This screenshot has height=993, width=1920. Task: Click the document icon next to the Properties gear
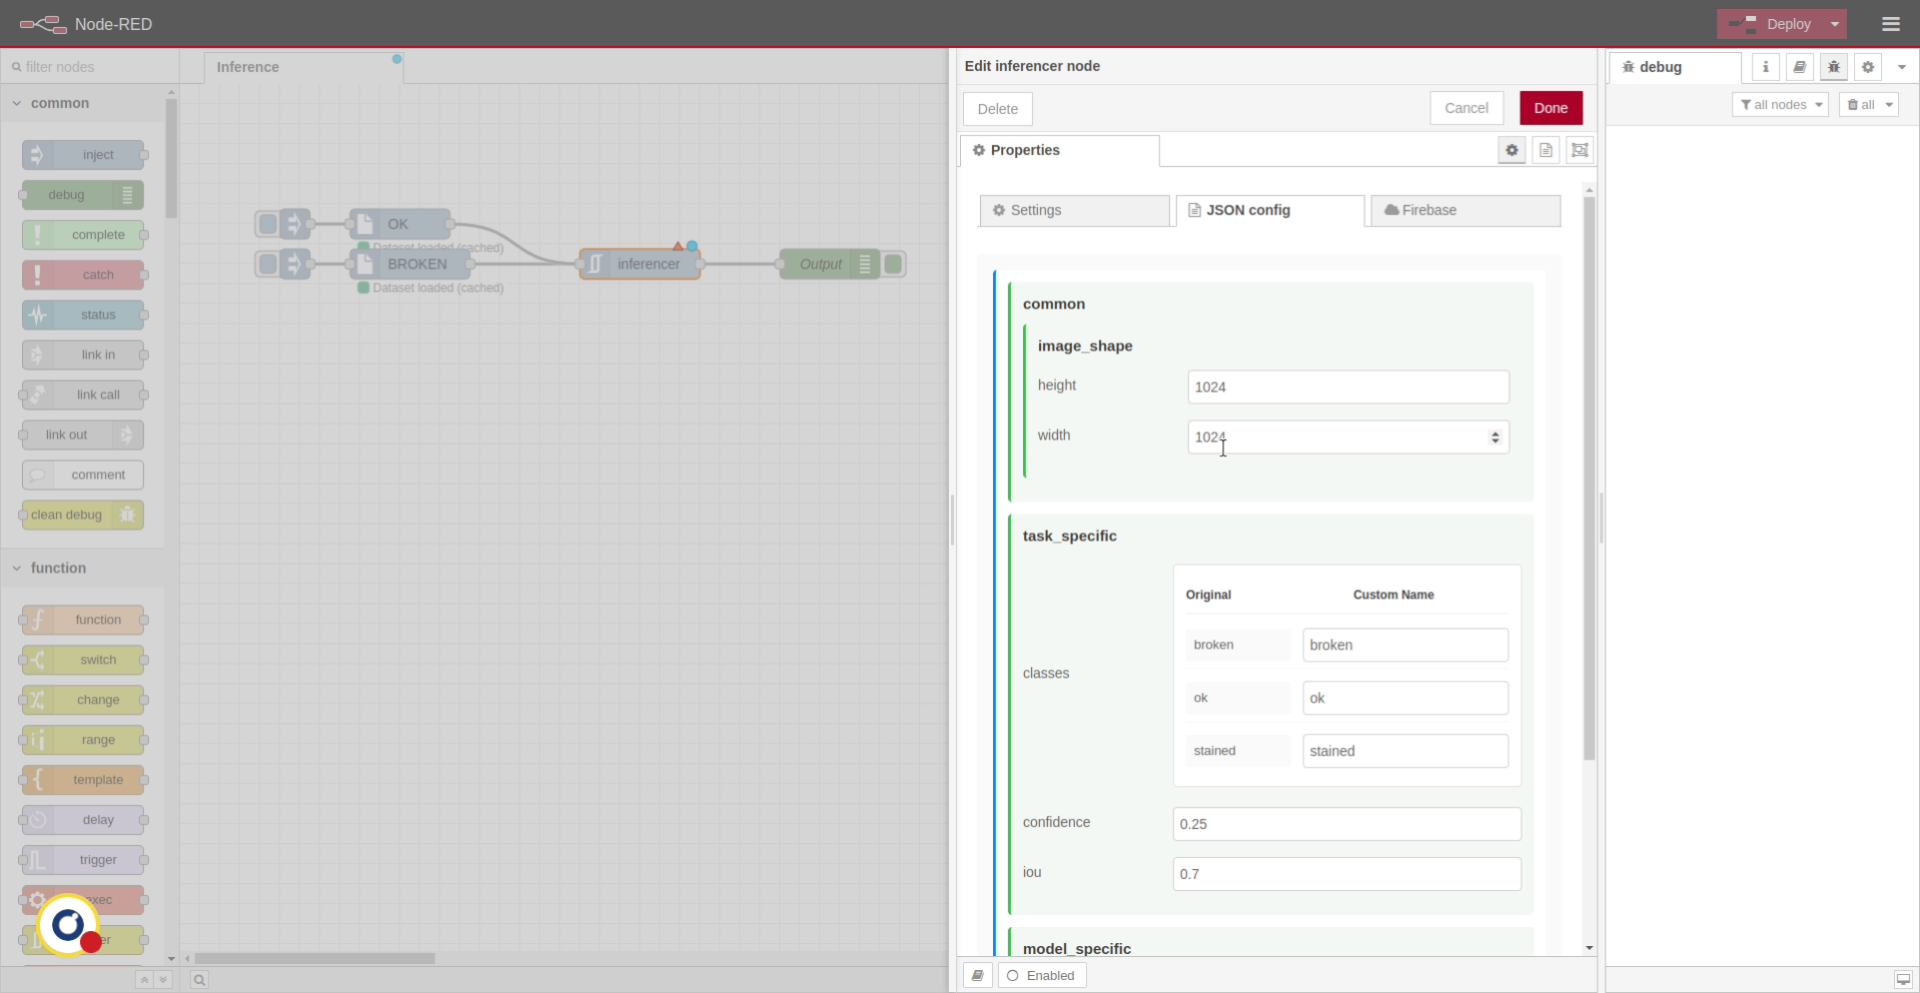pyautogui.click(x=1546, y=150)
